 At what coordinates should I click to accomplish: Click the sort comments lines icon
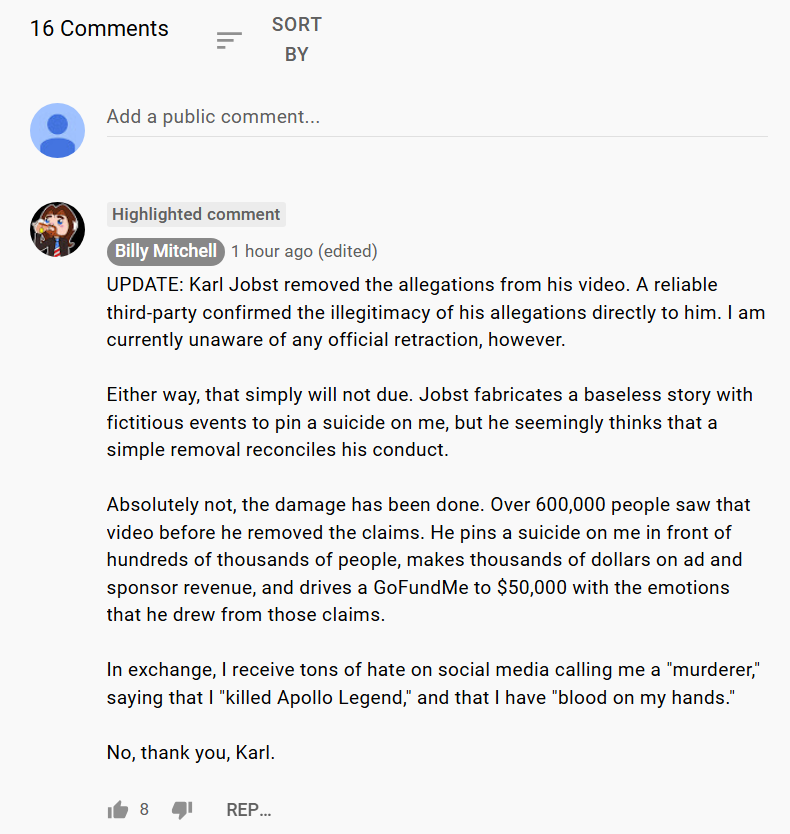coord(229,40)
